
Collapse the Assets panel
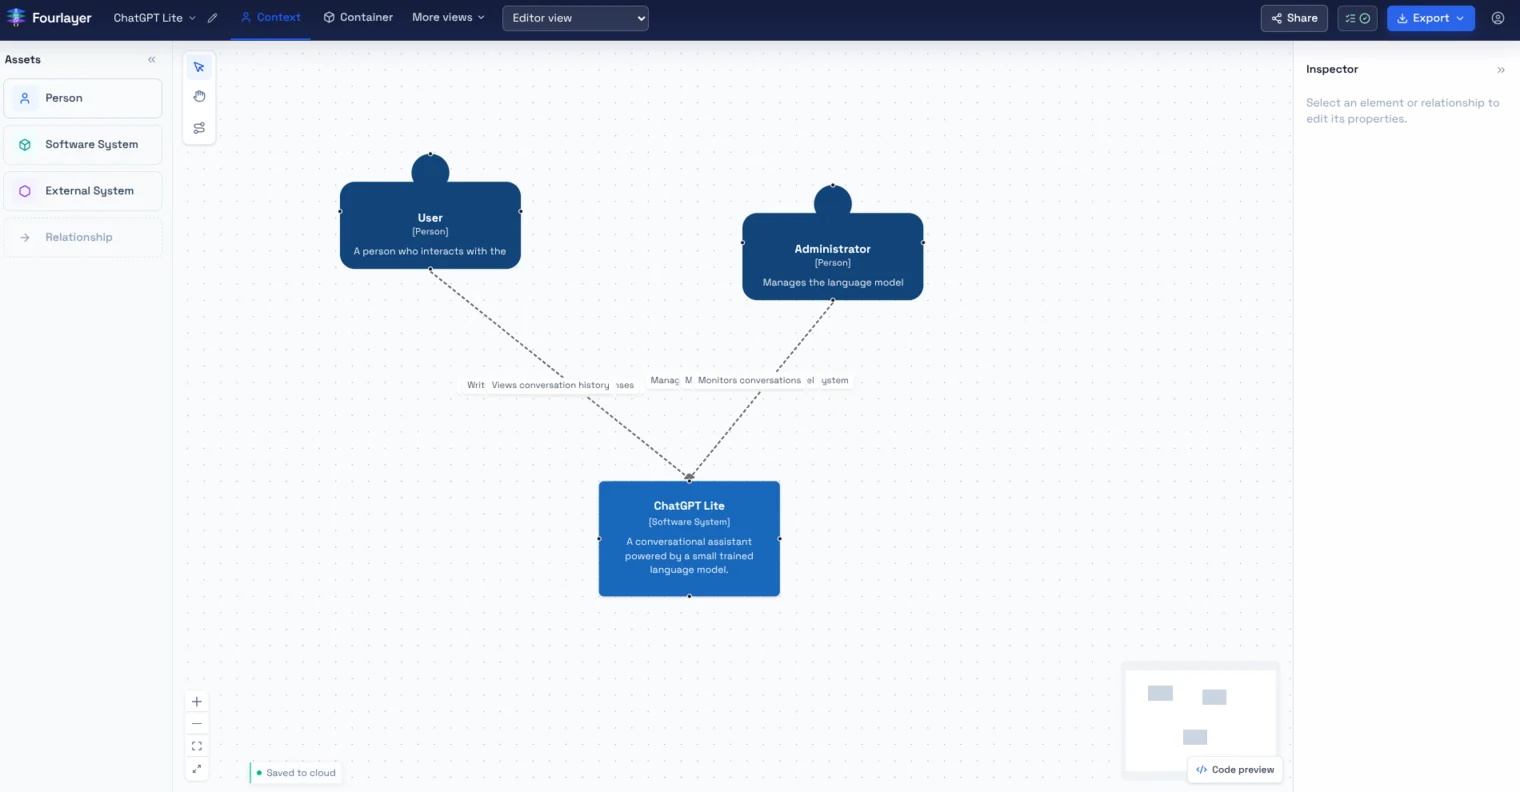click(x=152, y=60)
